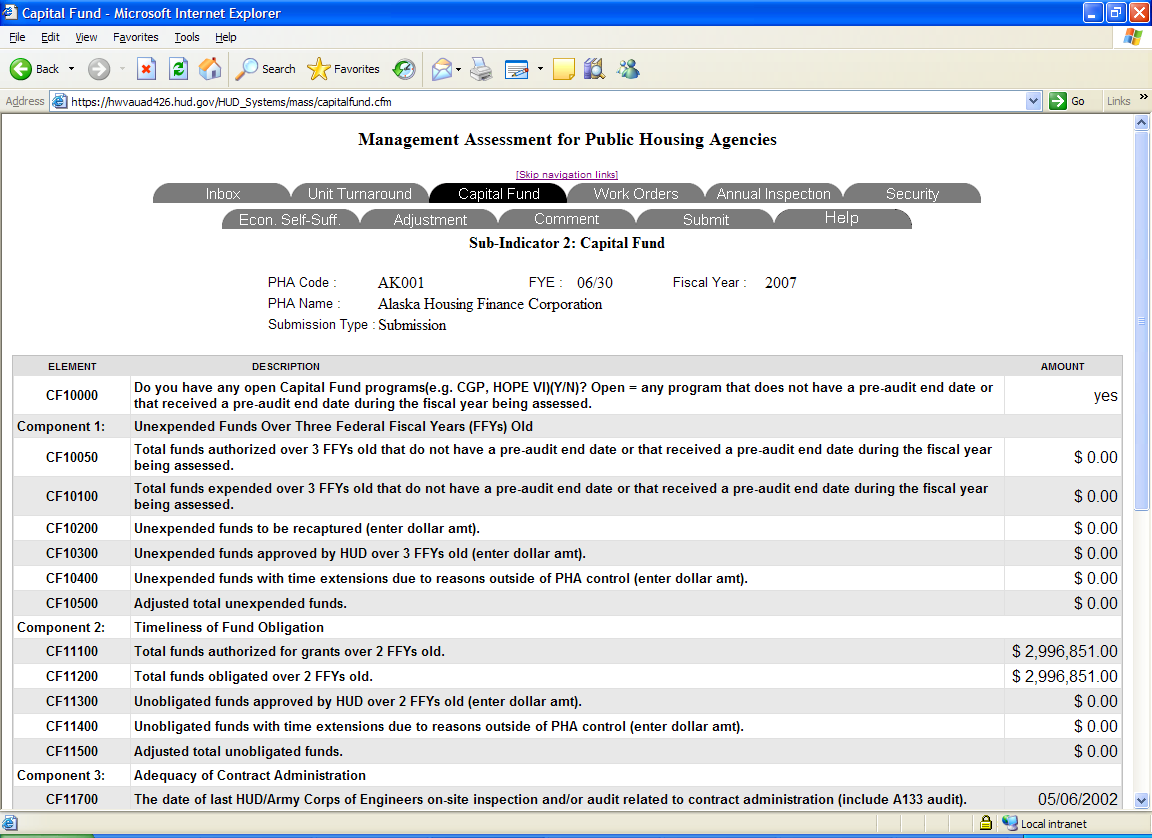Go to the Home page icon
Image resolution: width=1152 pixels, height=838 pixels.
(x=210, y=69)
